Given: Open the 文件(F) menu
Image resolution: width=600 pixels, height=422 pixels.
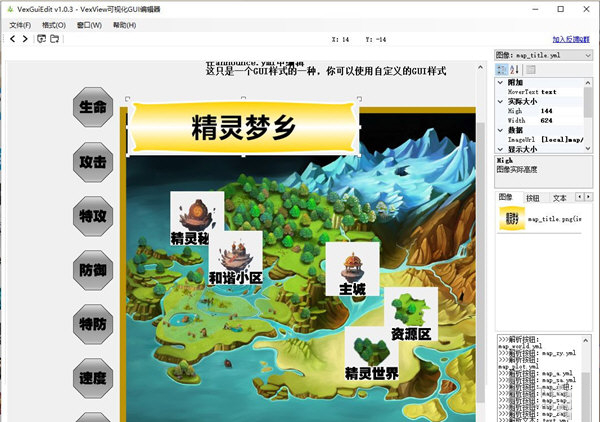Looking at the screenshot, I should tap(20, 24).
